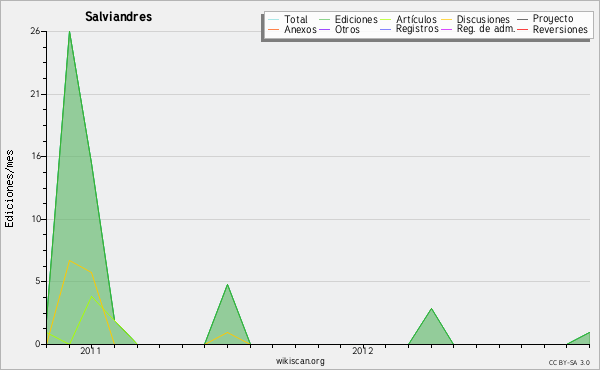Click the y-axis value 26

pos(35,31)
